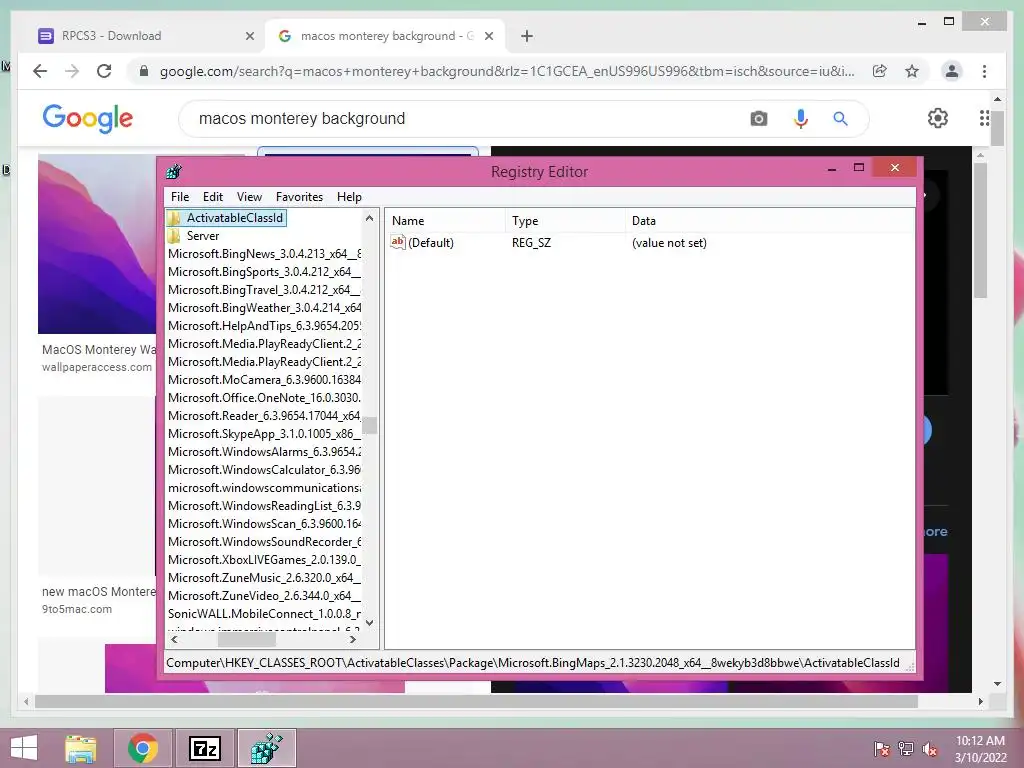The image size is (1024, 768).
Task: Open the Help menu in Registry Editor
Action: 349,197
